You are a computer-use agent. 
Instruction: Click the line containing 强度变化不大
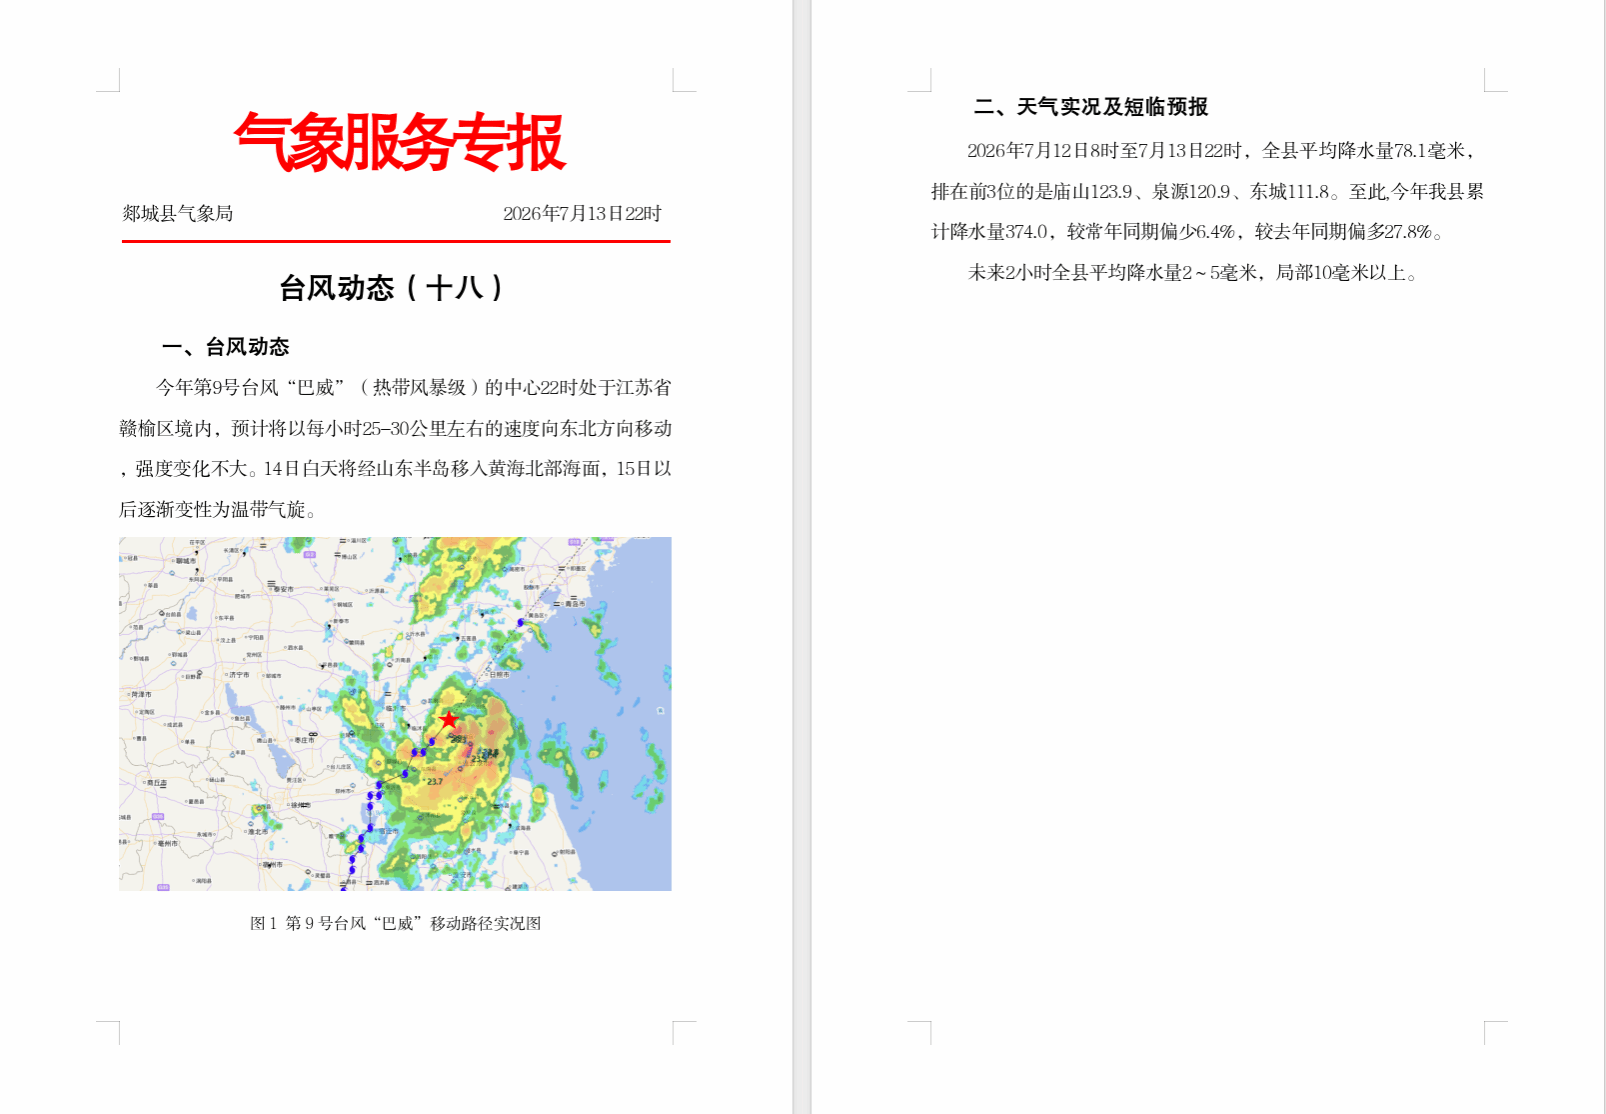[396, 468]
